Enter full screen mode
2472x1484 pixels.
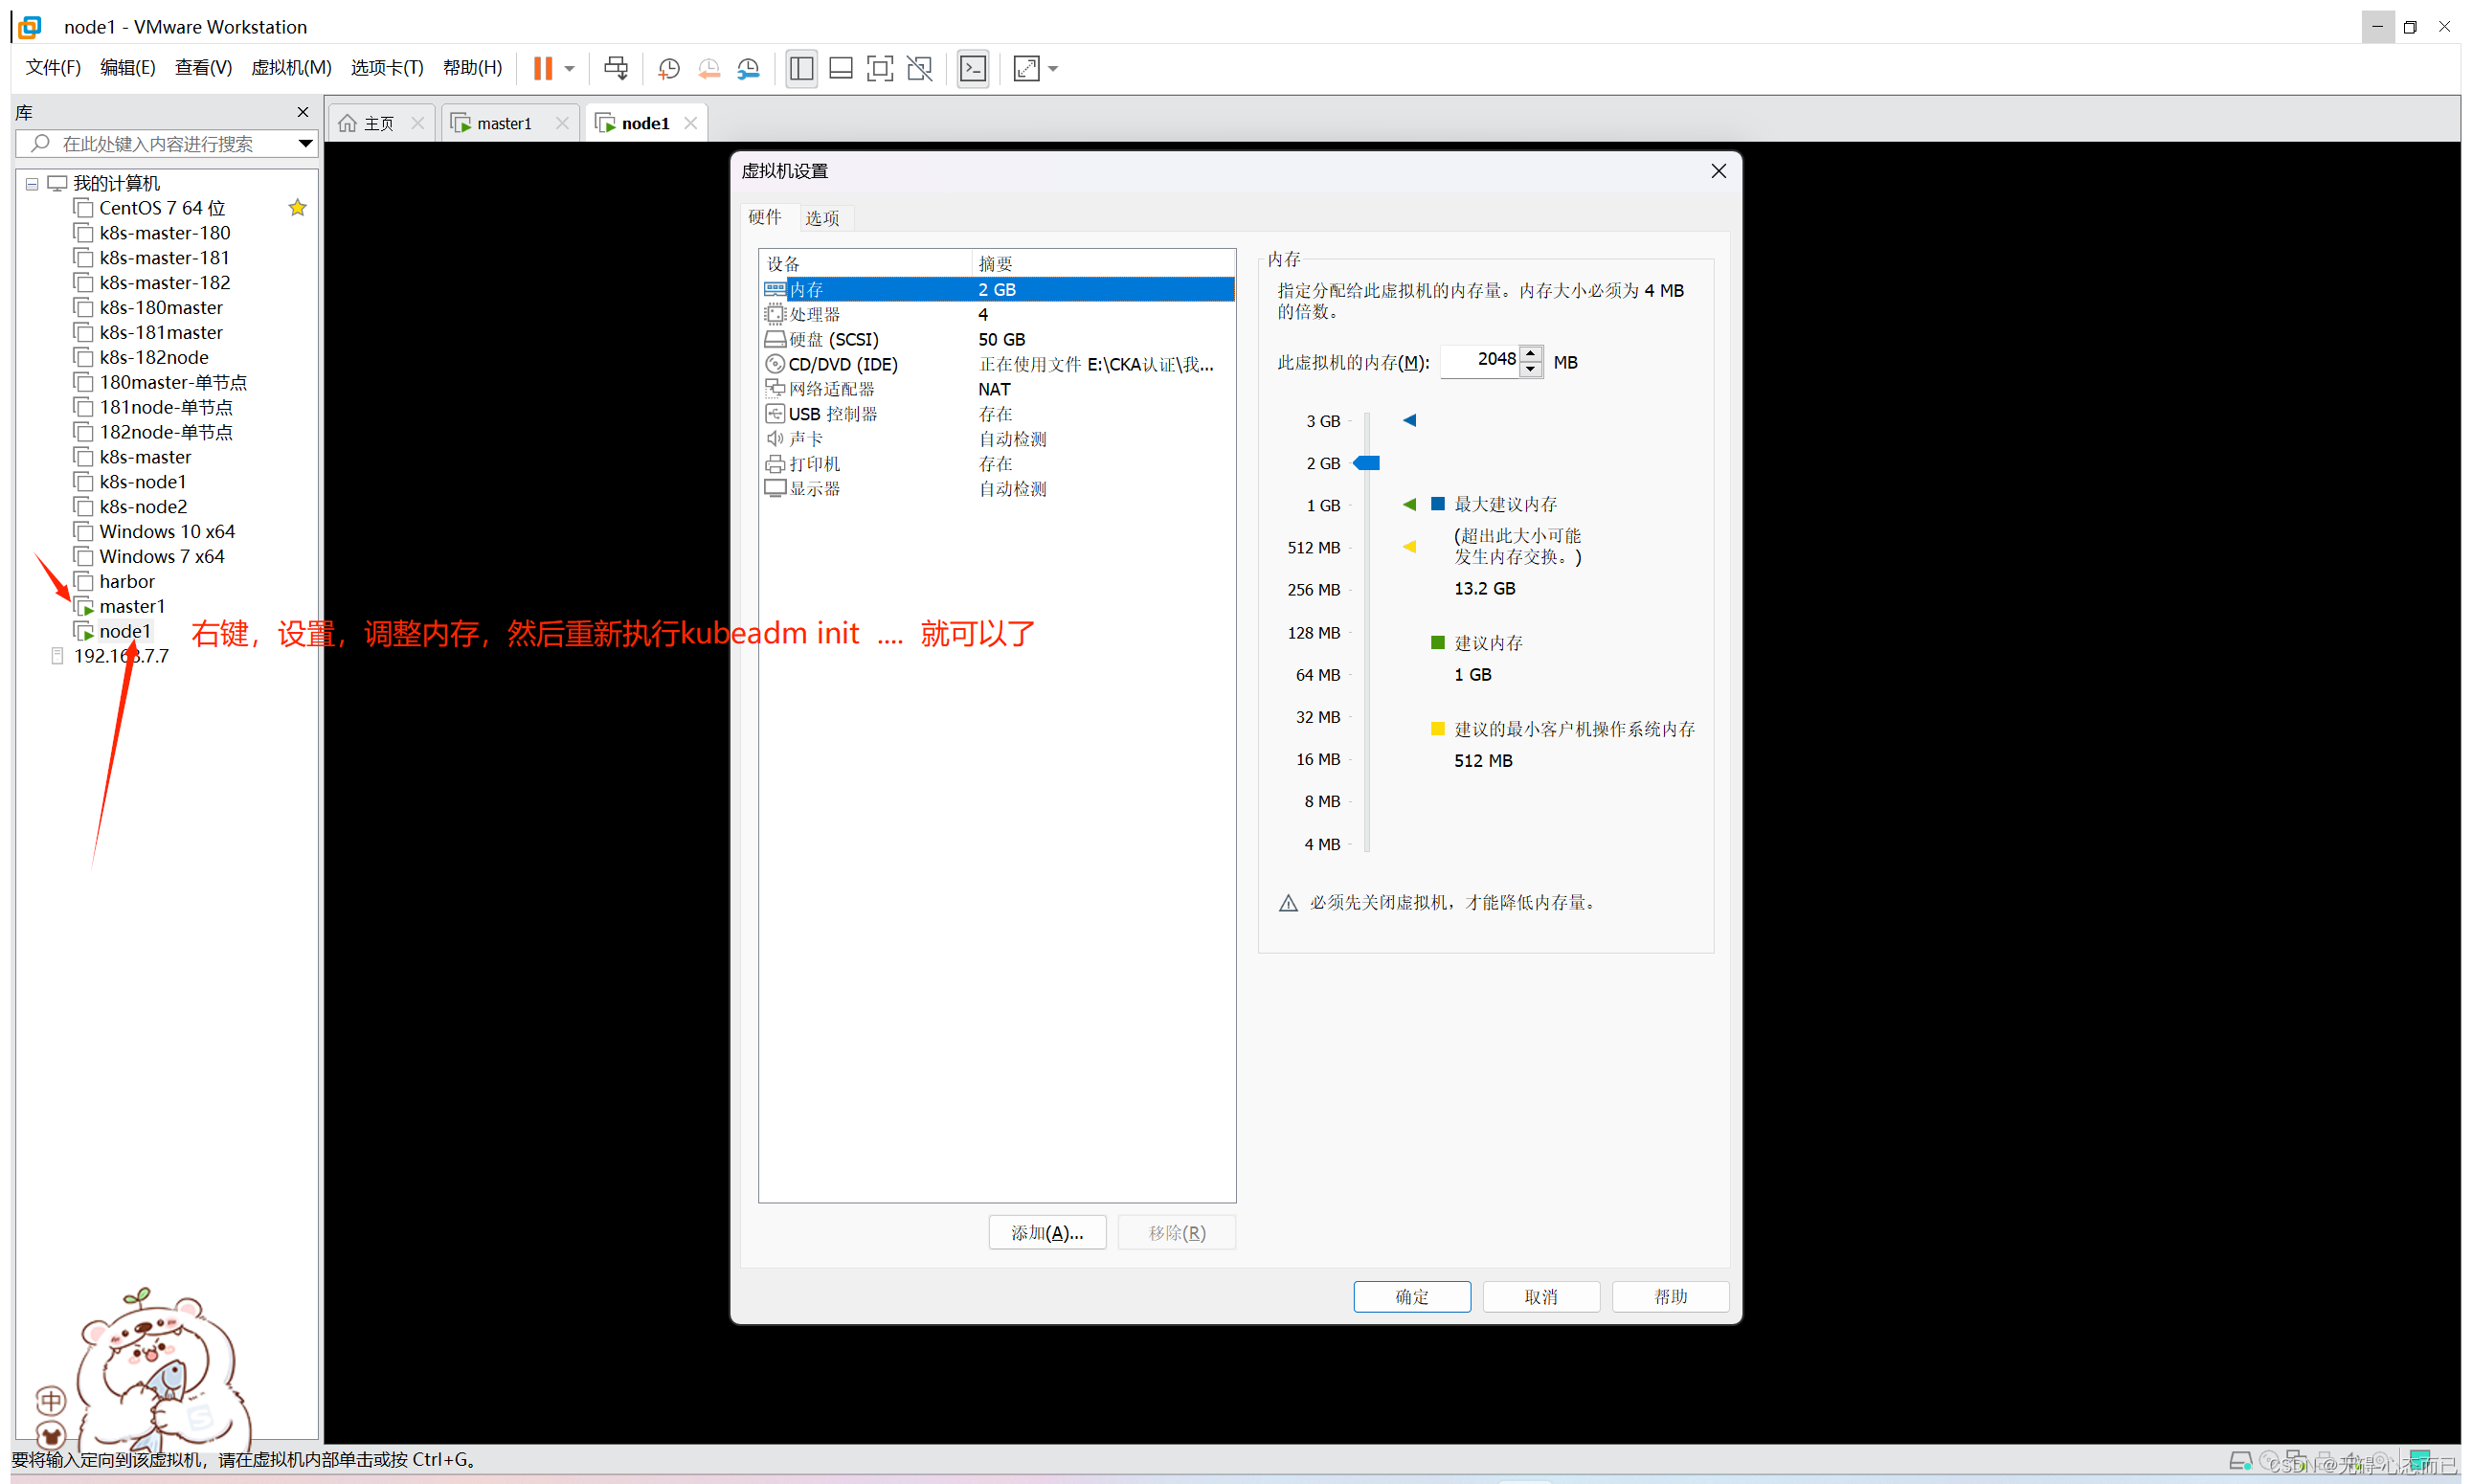point(880,68)
